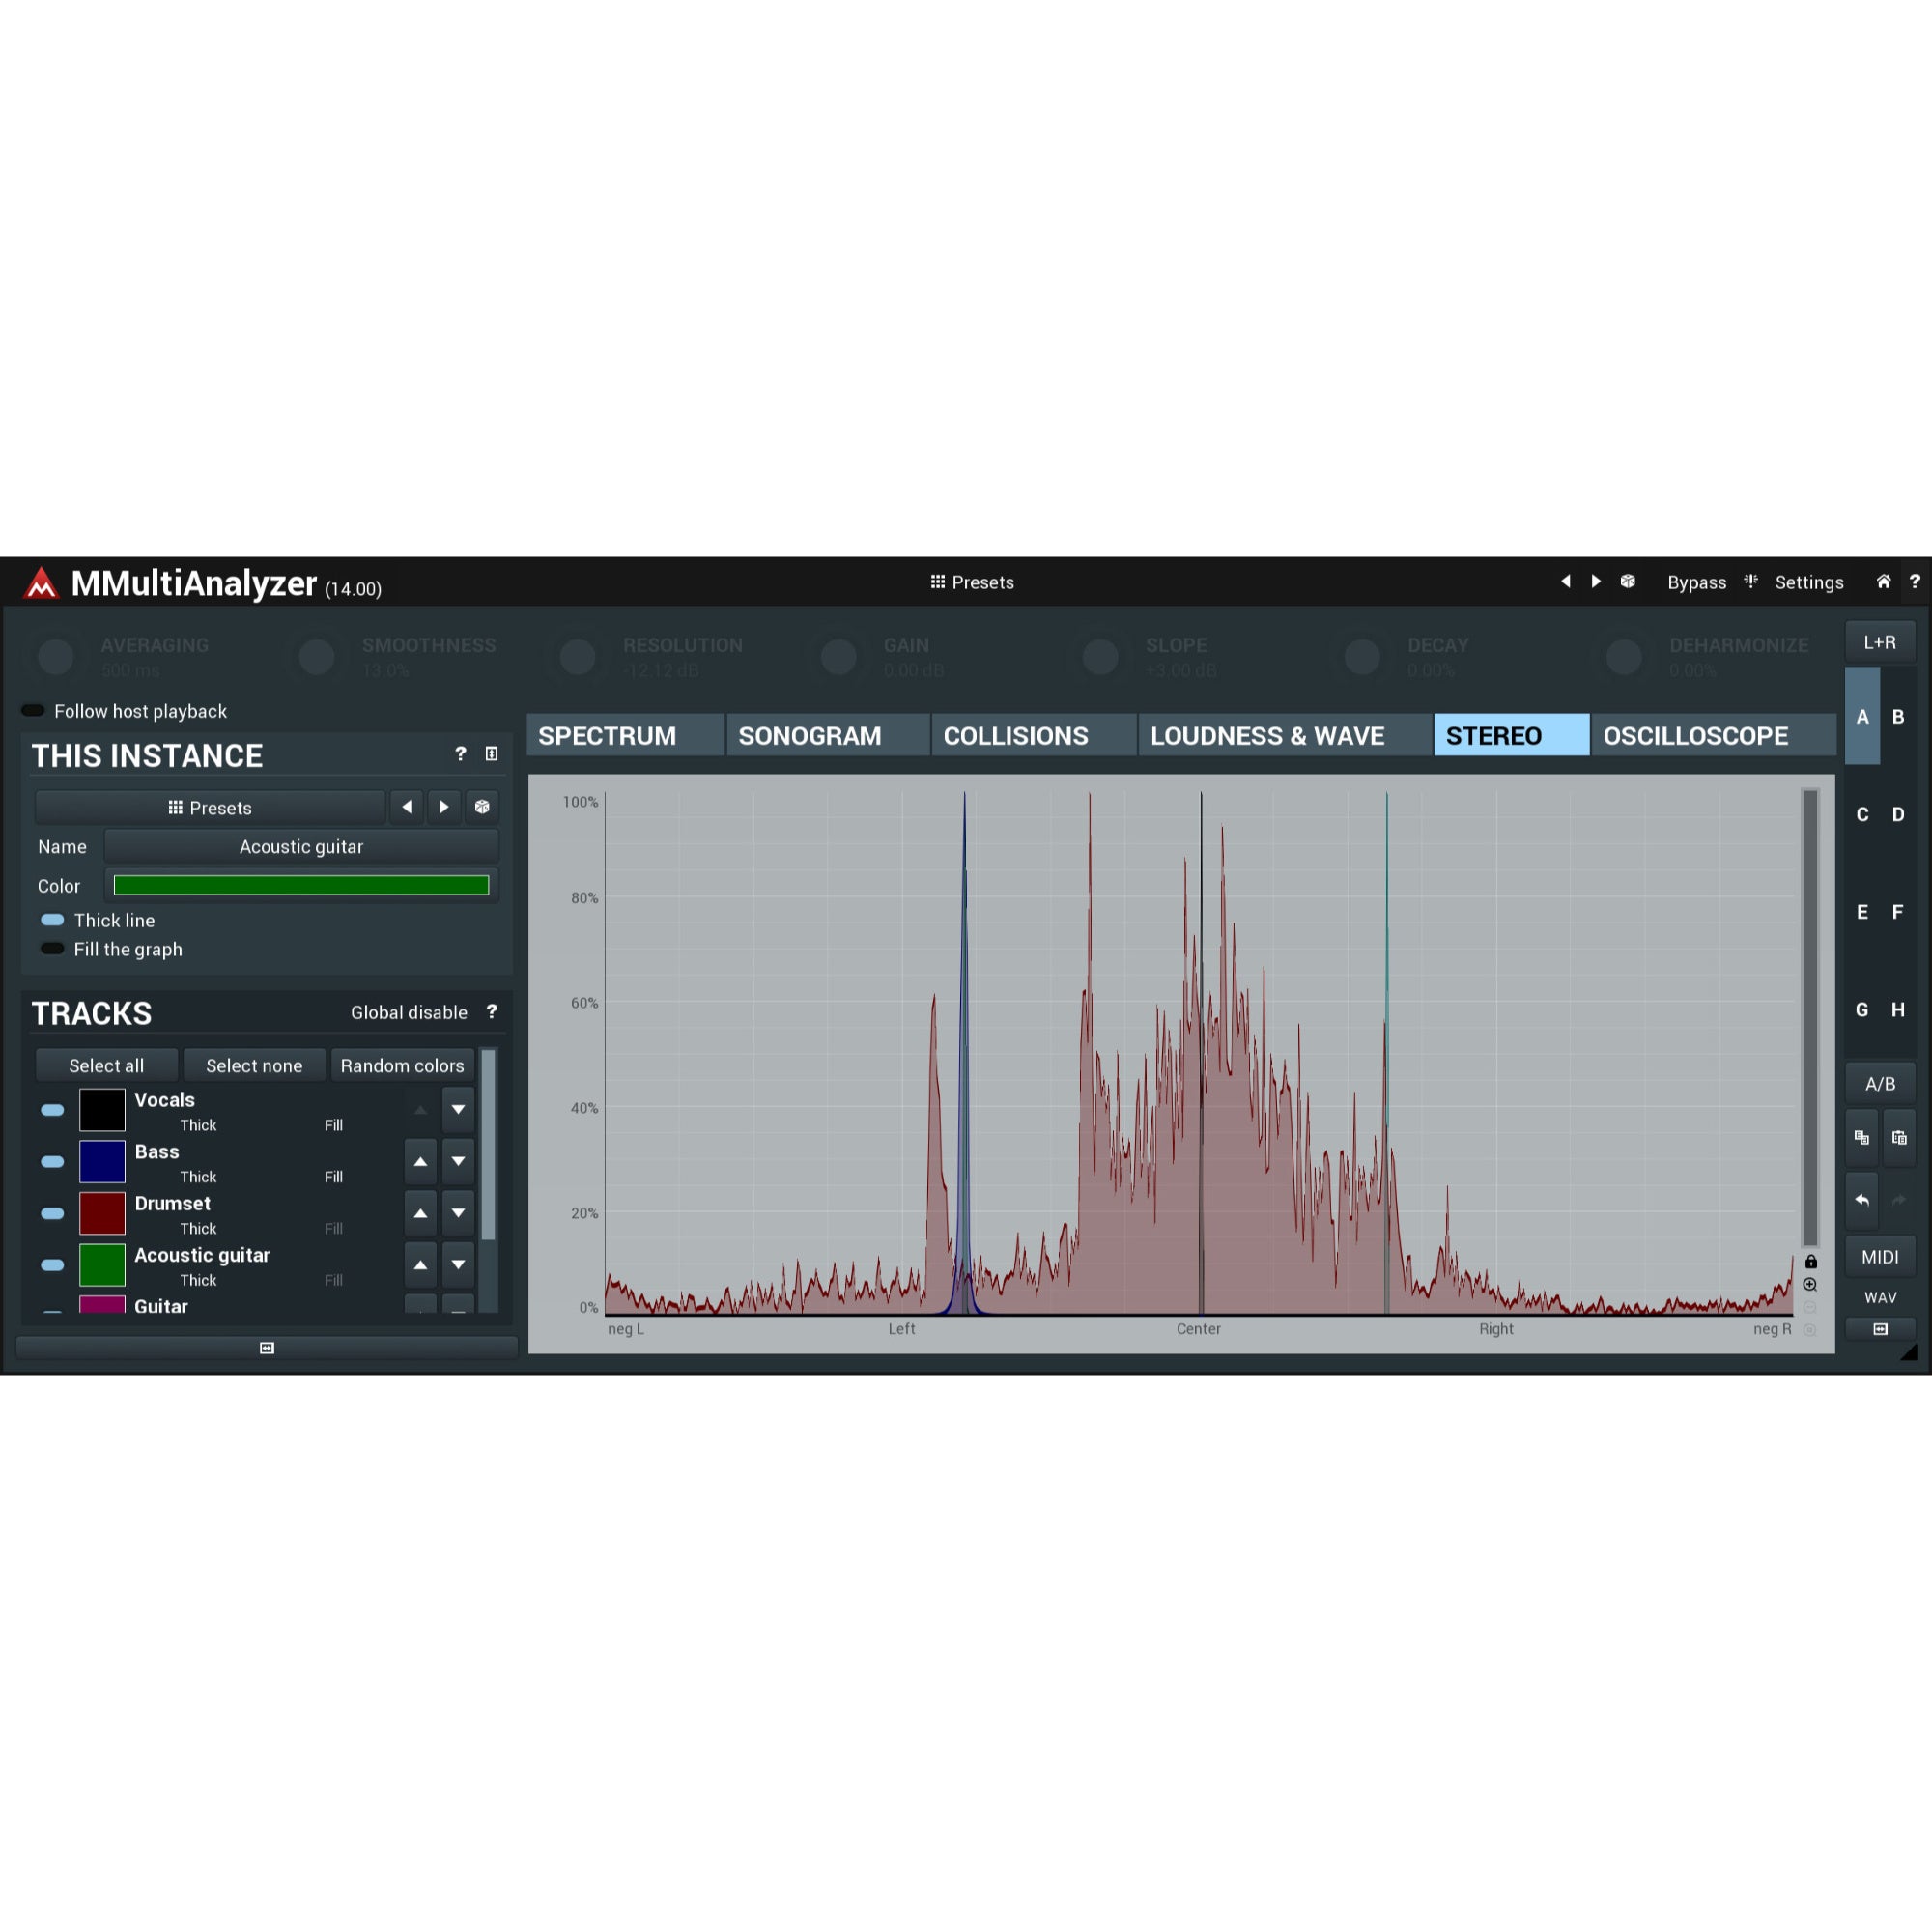Screen dimensions: 1932x1932
Task: Select preset slot C
Action: [1862, 814]
